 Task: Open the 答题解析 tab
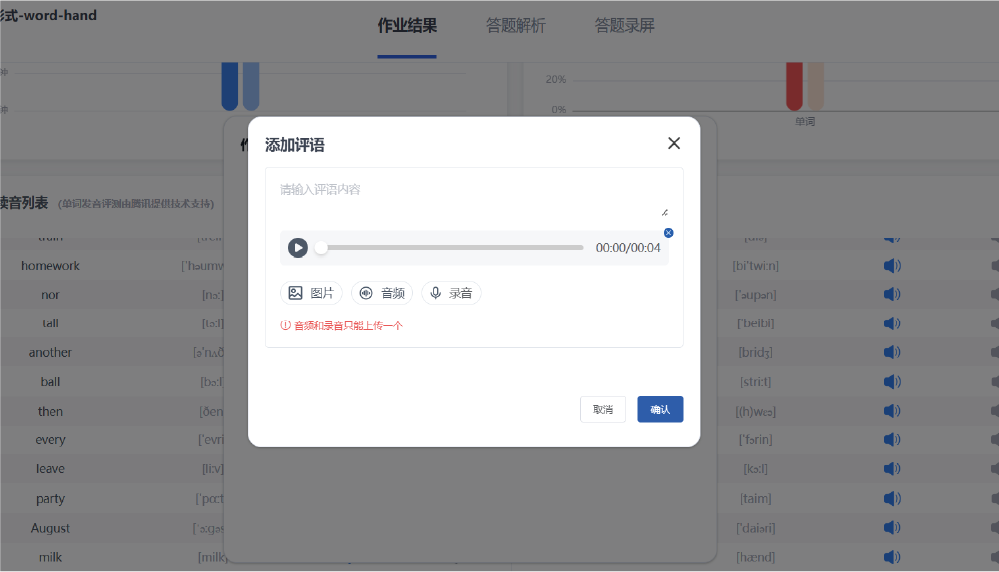click(516, 26)
